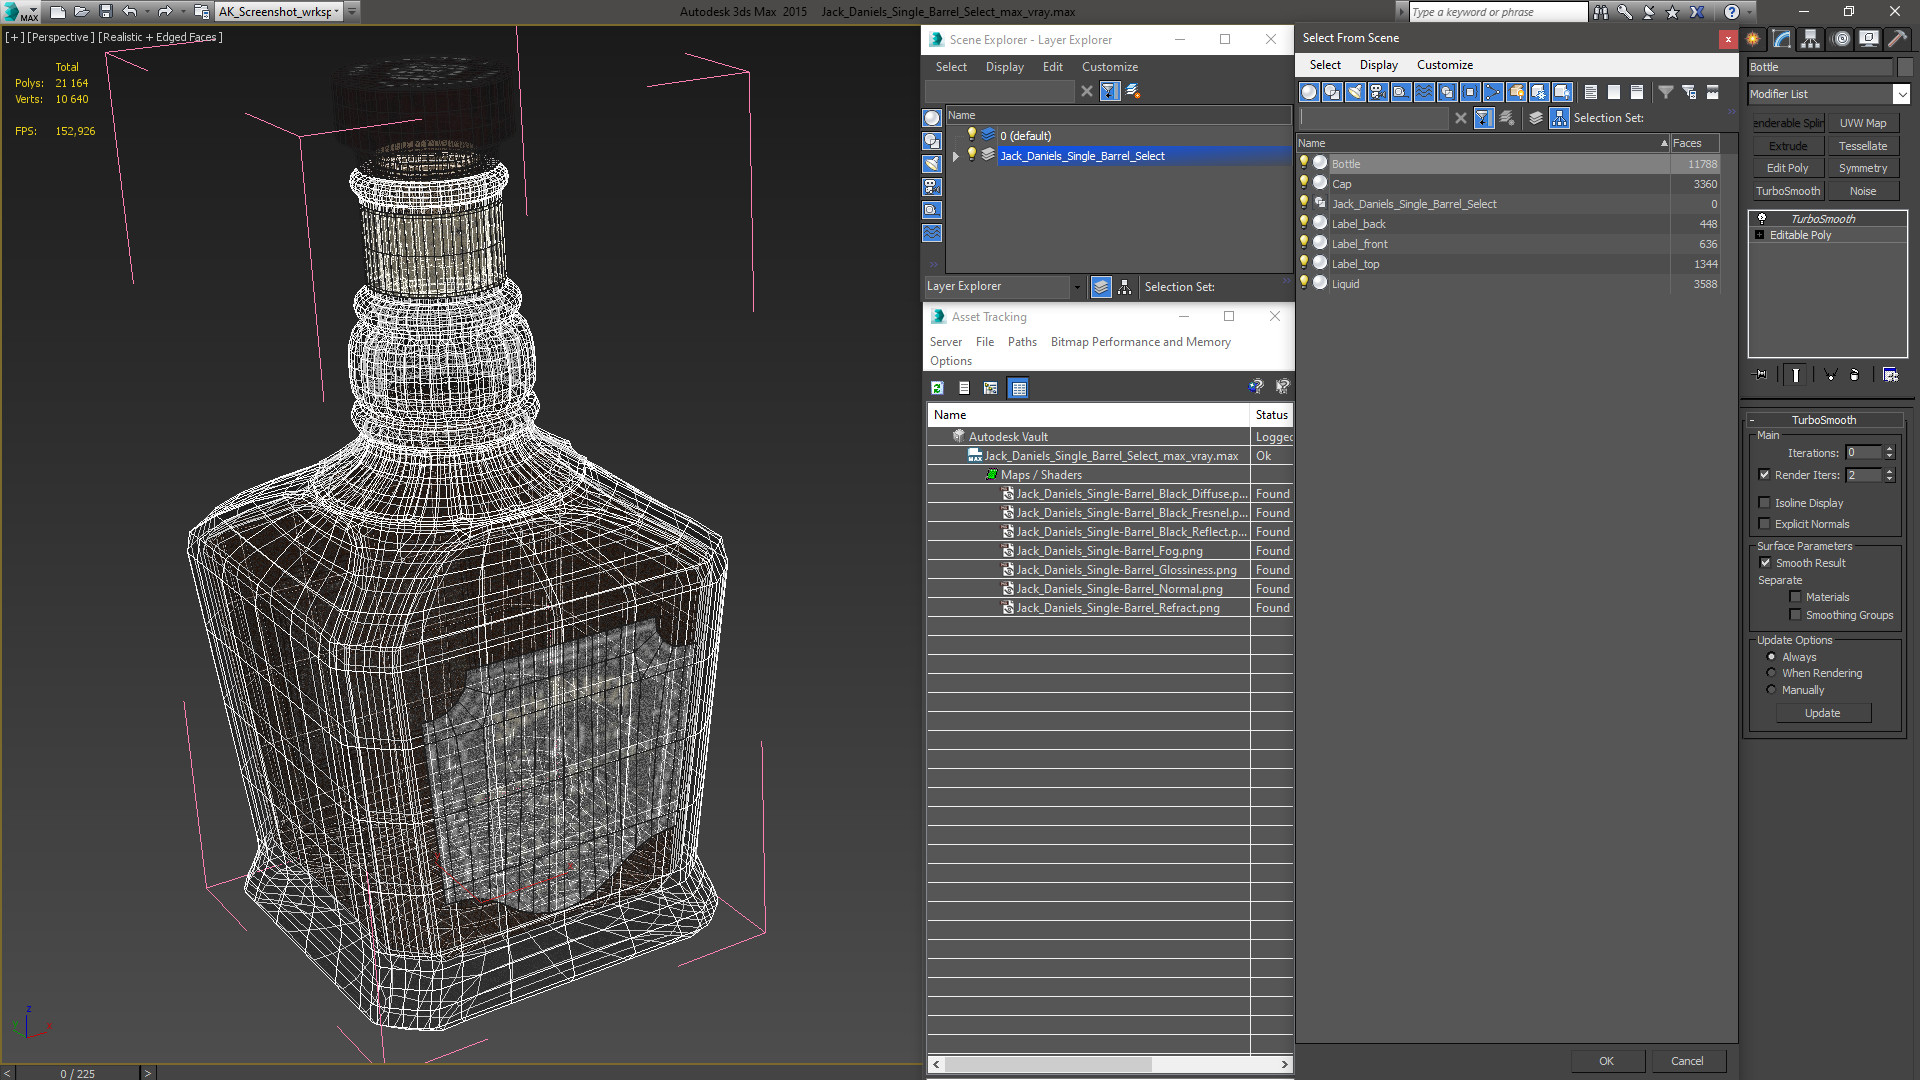Image resolution: width=1920 pixels, height=1080 pixels.
Task: Toggle Display Helpers filter in Select From Scene
Action: (1401, 92)
